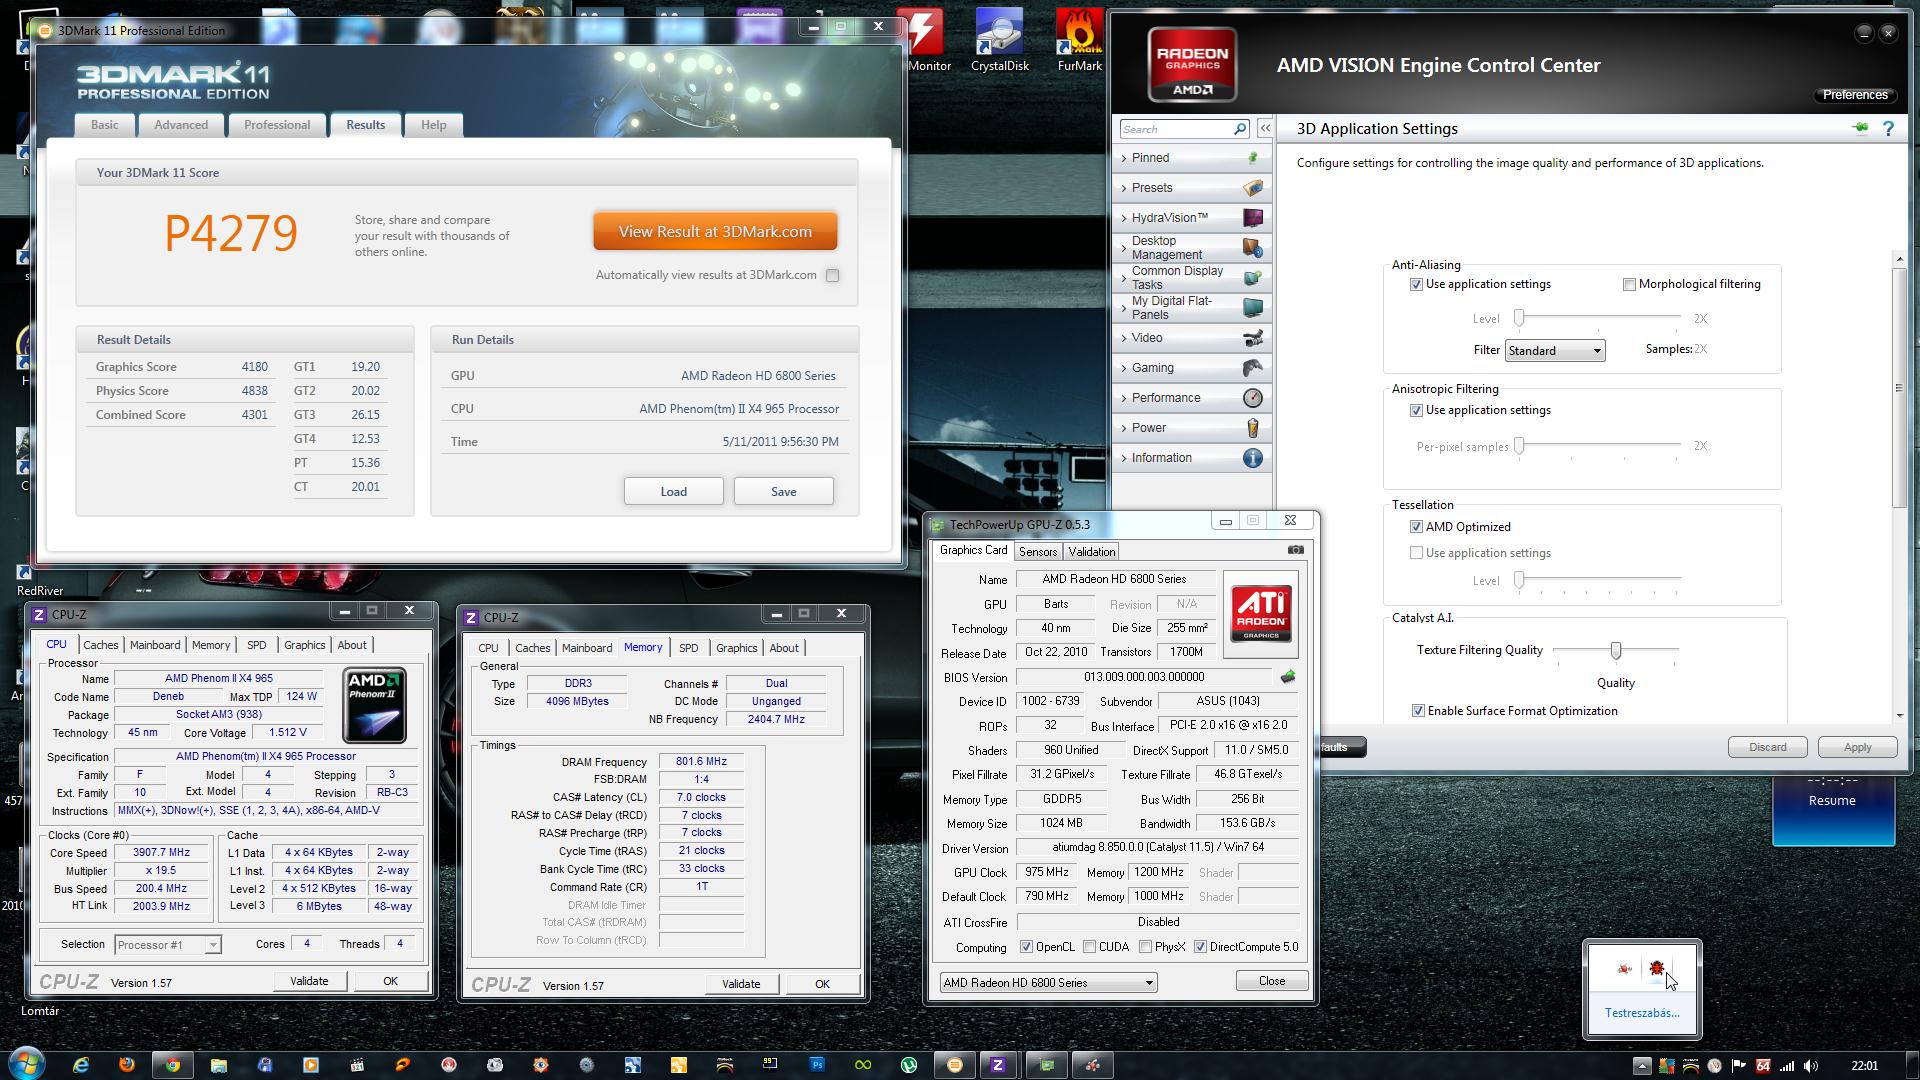Click the Firefox icon in the taskbar
Image resolution: width=1920 pixels, height=1080 pixels.
click(x=127, y=1065)
